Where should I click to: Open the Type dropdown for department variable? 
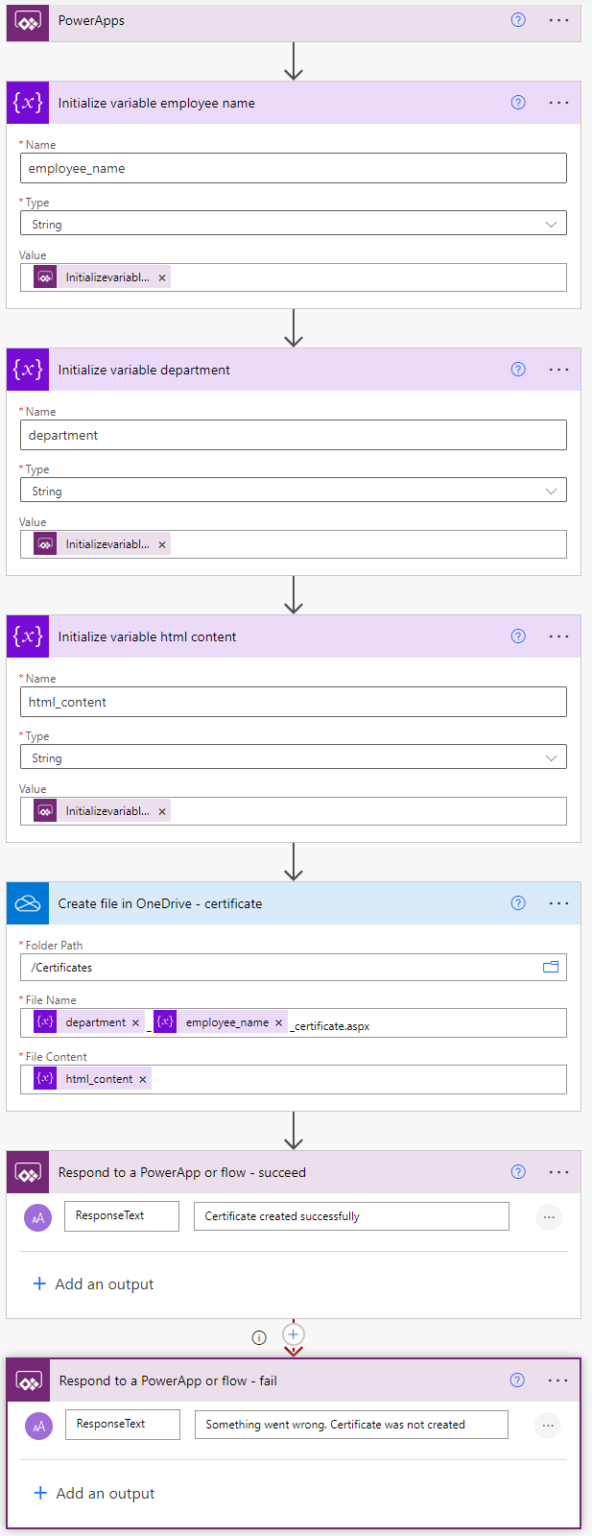(x=550, y=490)
